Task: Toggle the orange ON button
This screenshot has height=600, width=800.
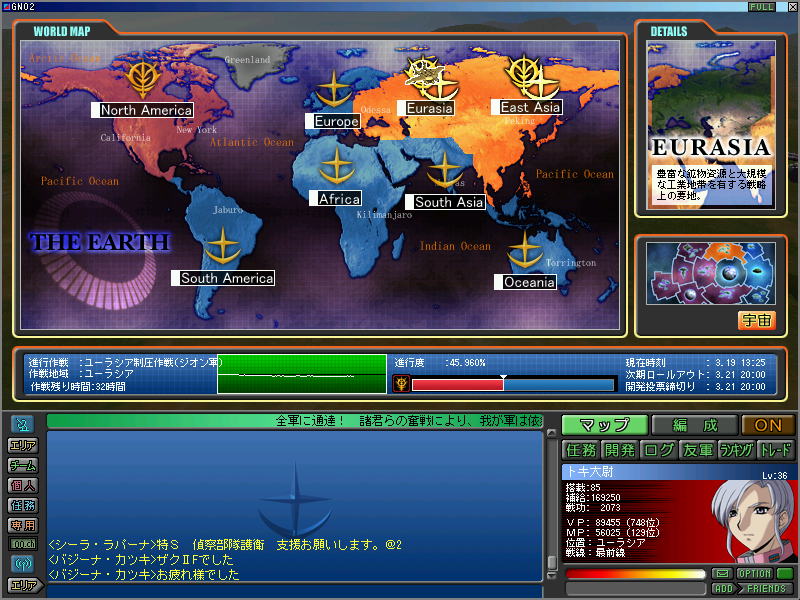Action: pos(767,425)
